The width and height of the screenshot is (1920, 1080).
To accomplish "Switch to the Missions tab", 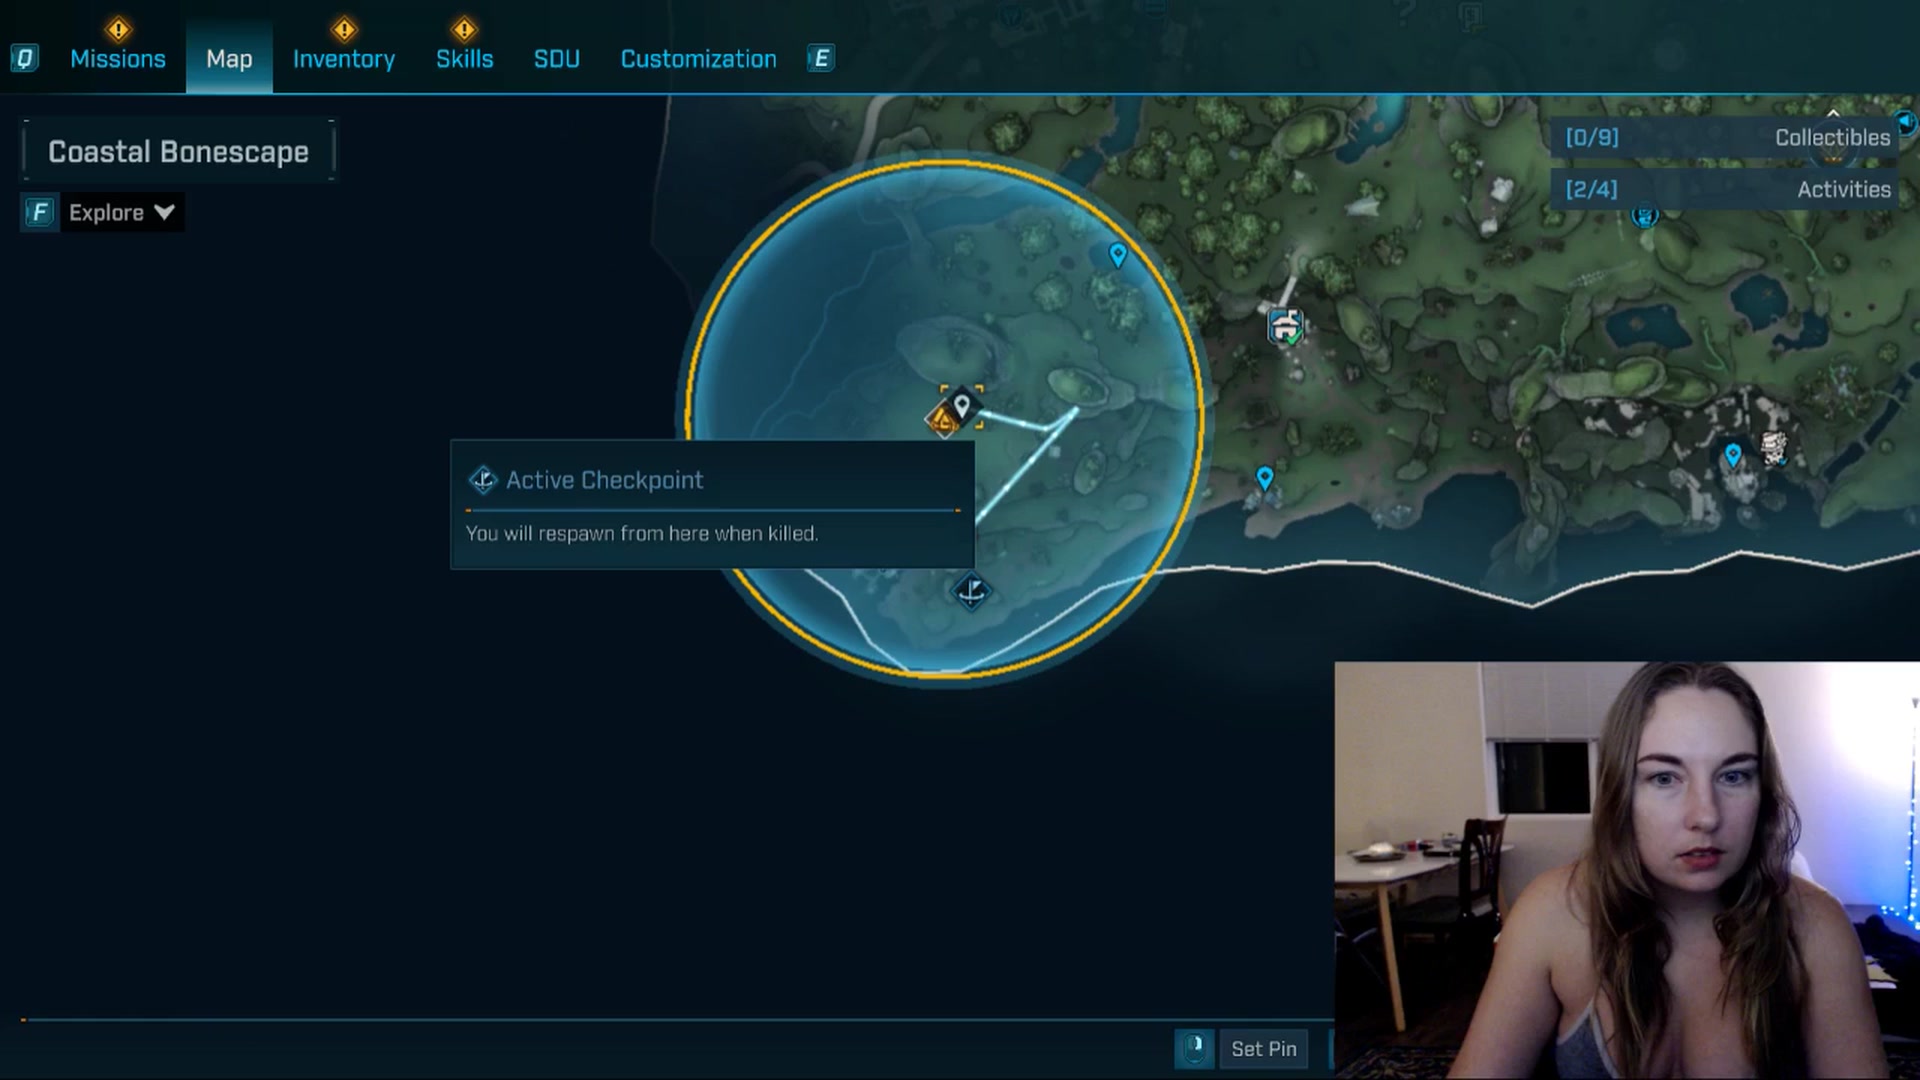I will (118, 59).
